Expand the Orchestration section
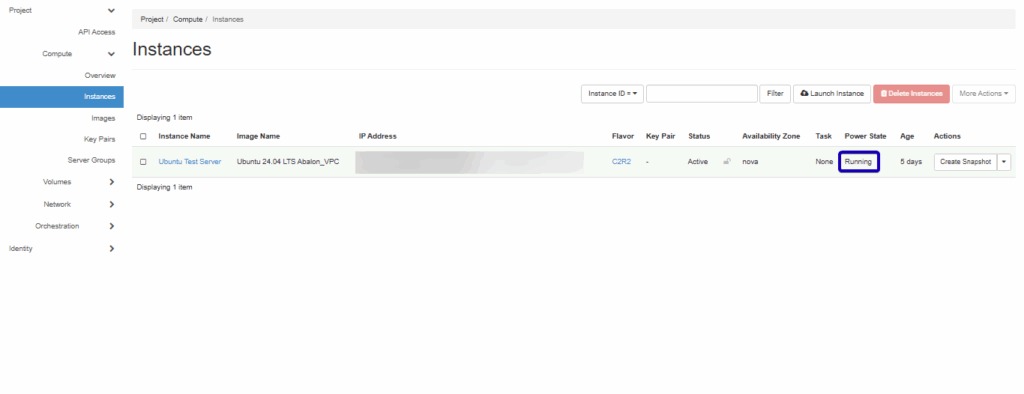This screenshot has height=394, width=1024. pos(112,226)
